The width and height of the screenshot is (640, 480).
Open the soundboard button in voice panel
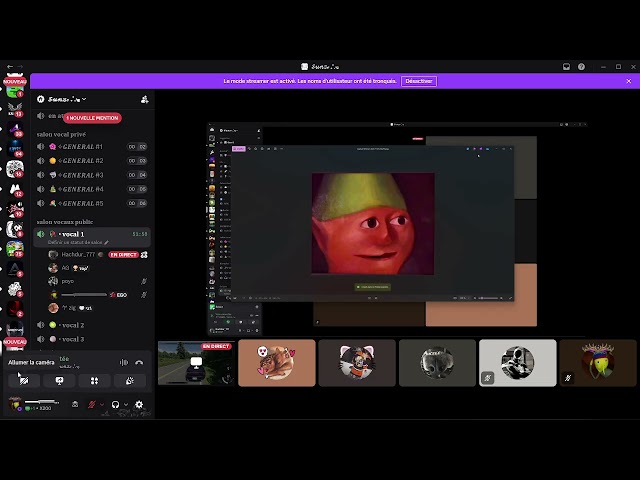pyautogui.click(x=130, y=380)
